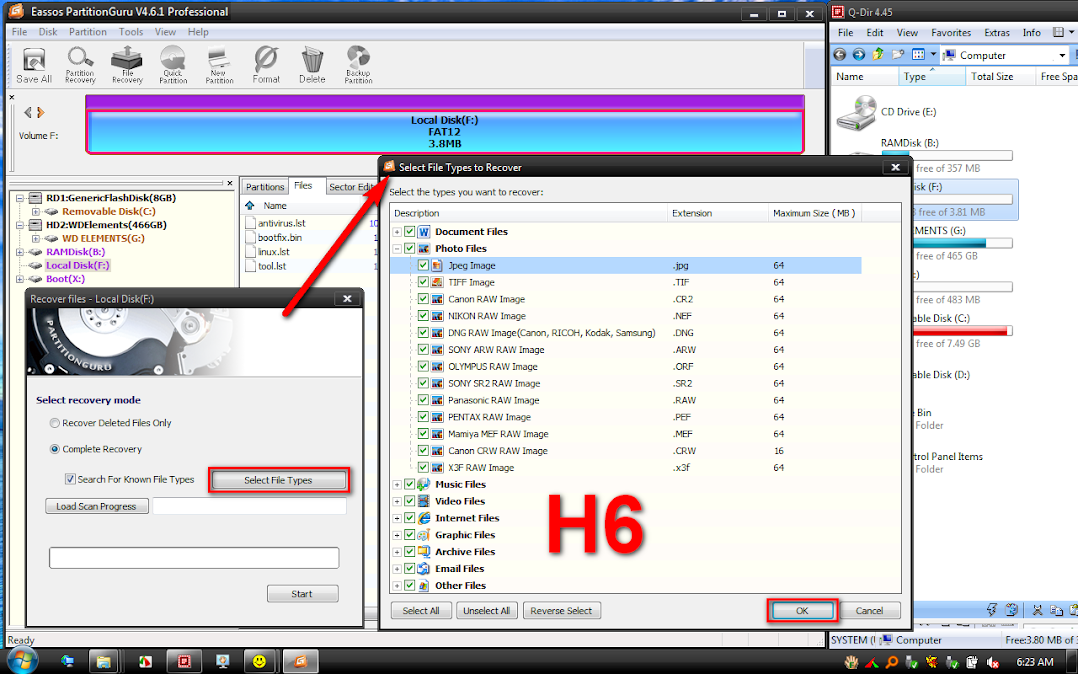
Task: Click the Q-Dir red taskbar icon
Action: (184, 662)
